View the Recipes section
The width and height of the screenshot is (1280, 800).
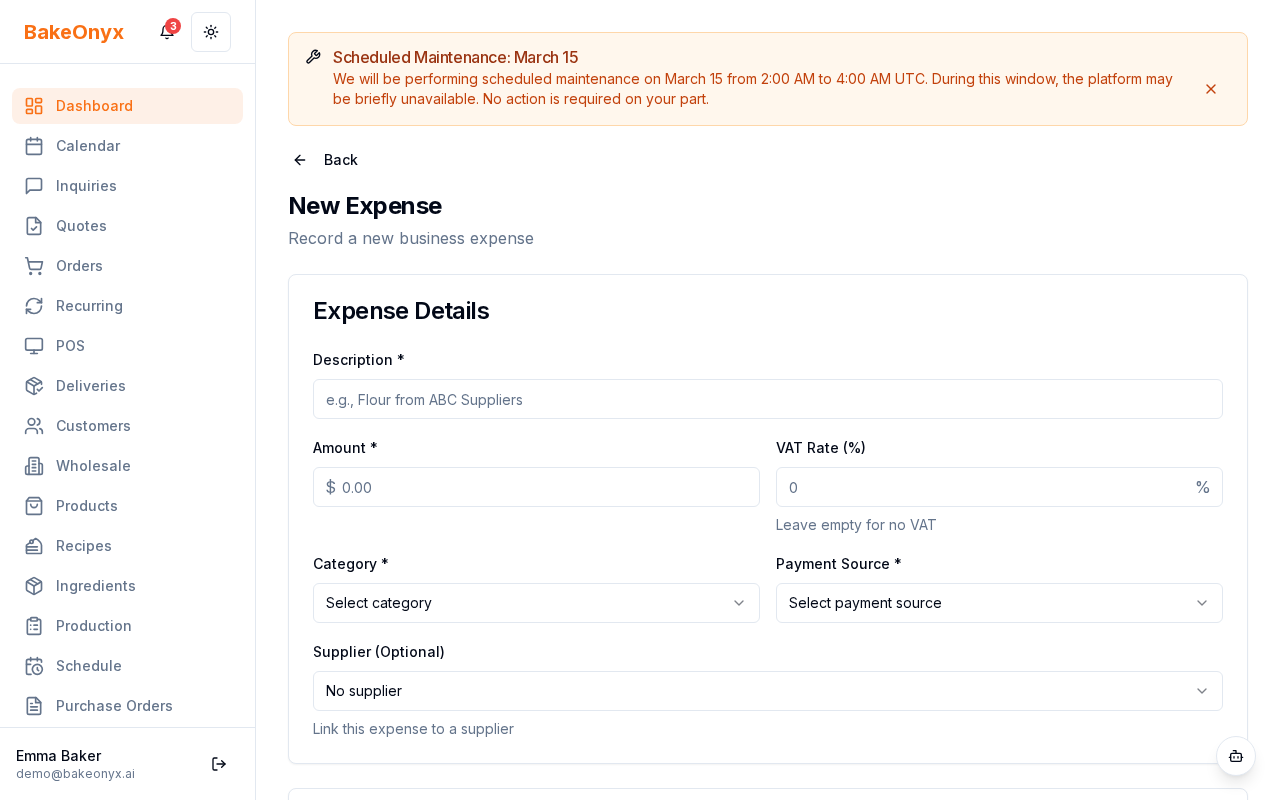[x=83, y=546]
